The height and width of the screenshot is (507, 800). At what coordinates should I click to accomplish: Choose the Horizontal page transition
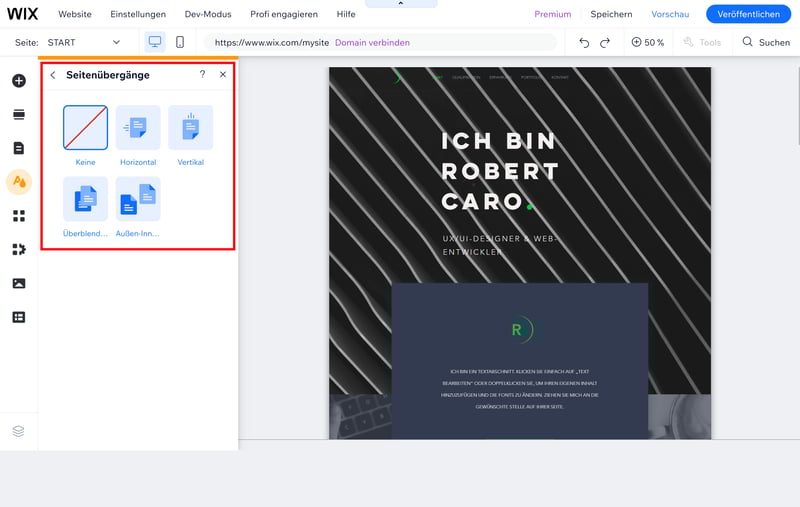[x=138, y=128]
